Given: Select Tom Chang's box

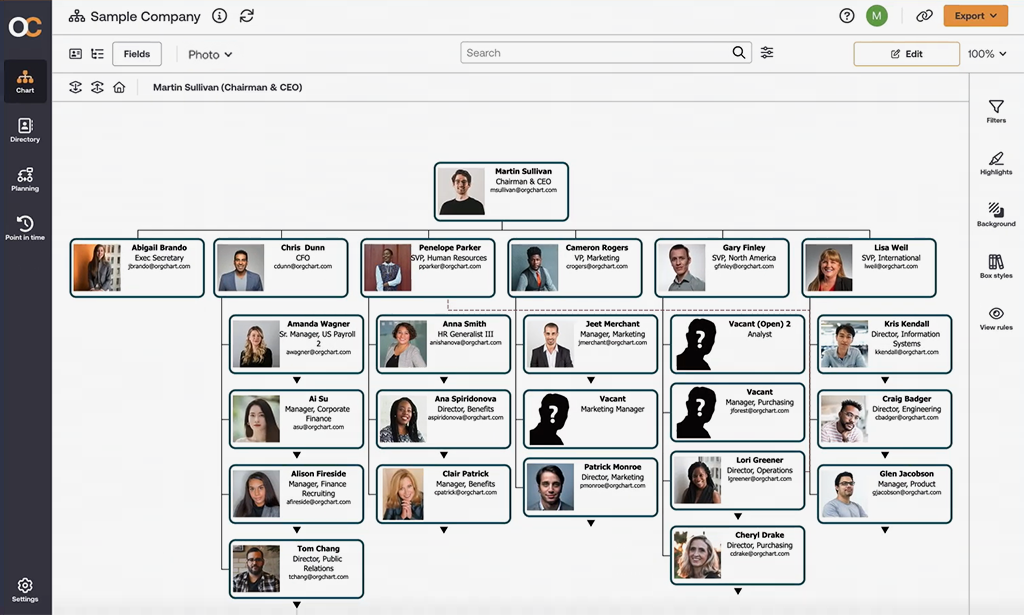Looking at the screenshot, I should [296, 569].
